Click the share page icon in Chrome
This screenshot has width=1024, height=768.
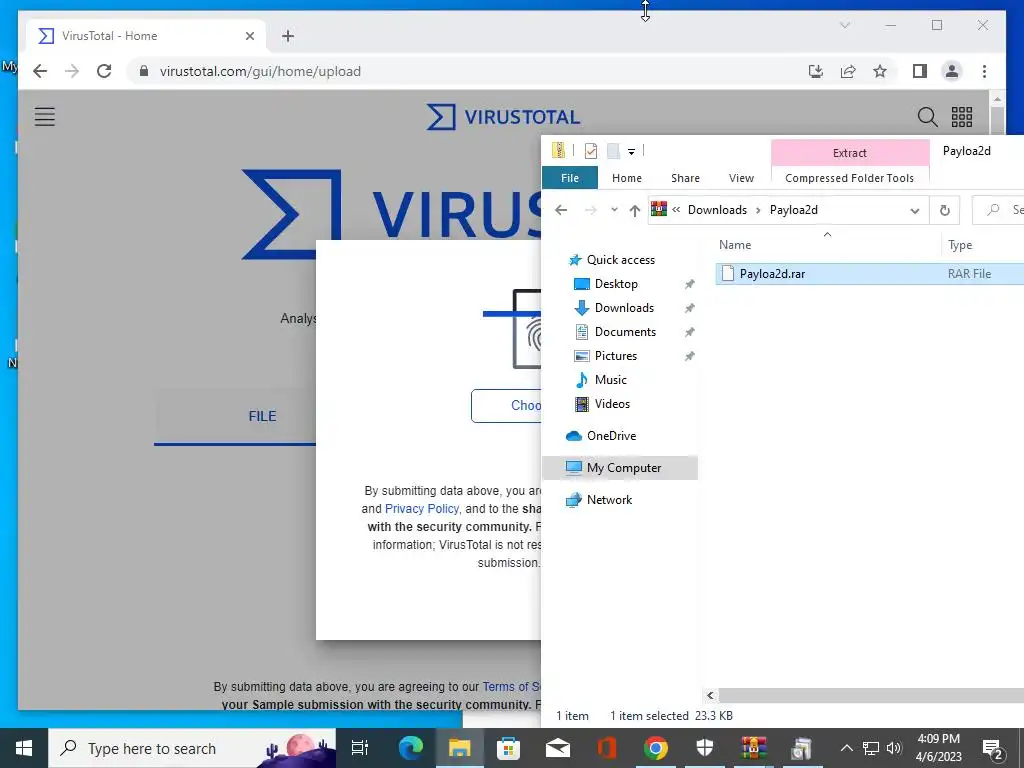(848, 71)
